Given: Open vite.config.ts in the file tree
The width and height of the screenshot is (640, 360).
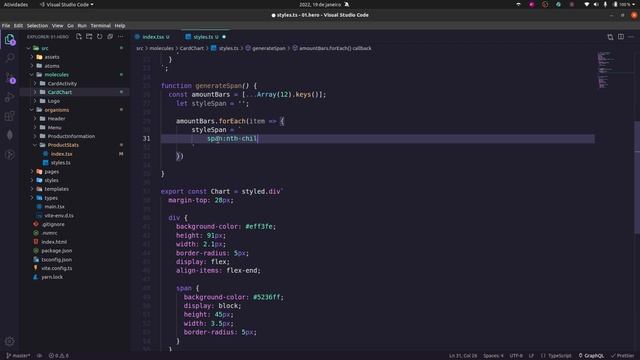Looking at the screenshot, I should click(56, 268).
